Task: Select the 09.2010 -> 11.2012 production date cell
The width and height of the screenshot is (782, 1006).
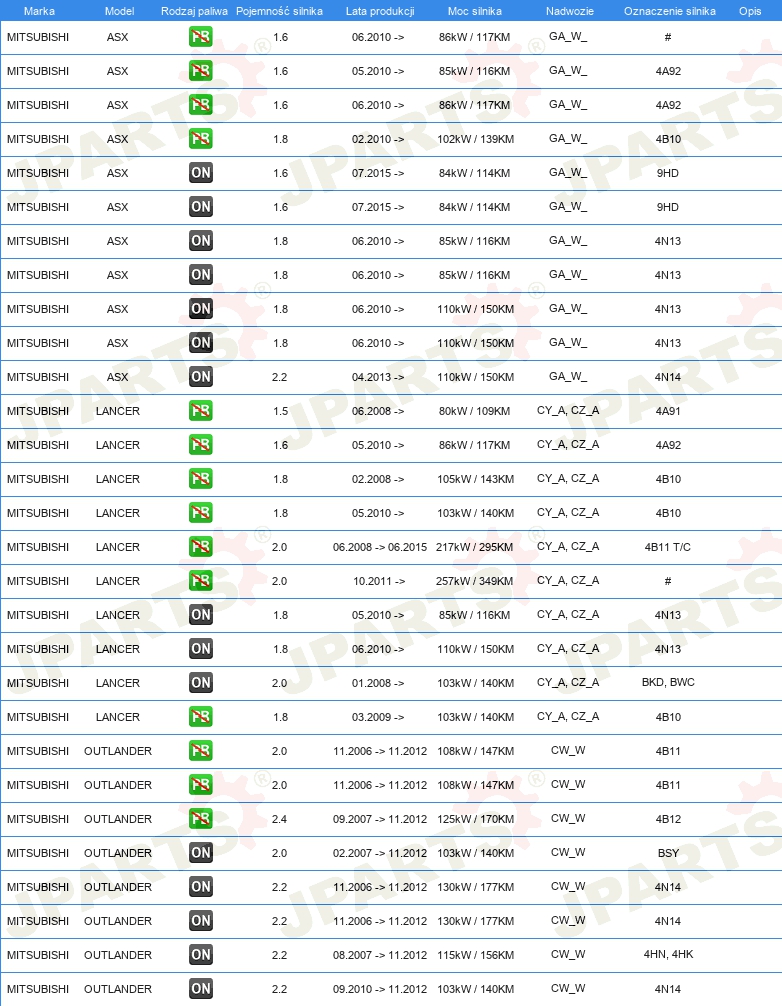Action: click(380, 989)
